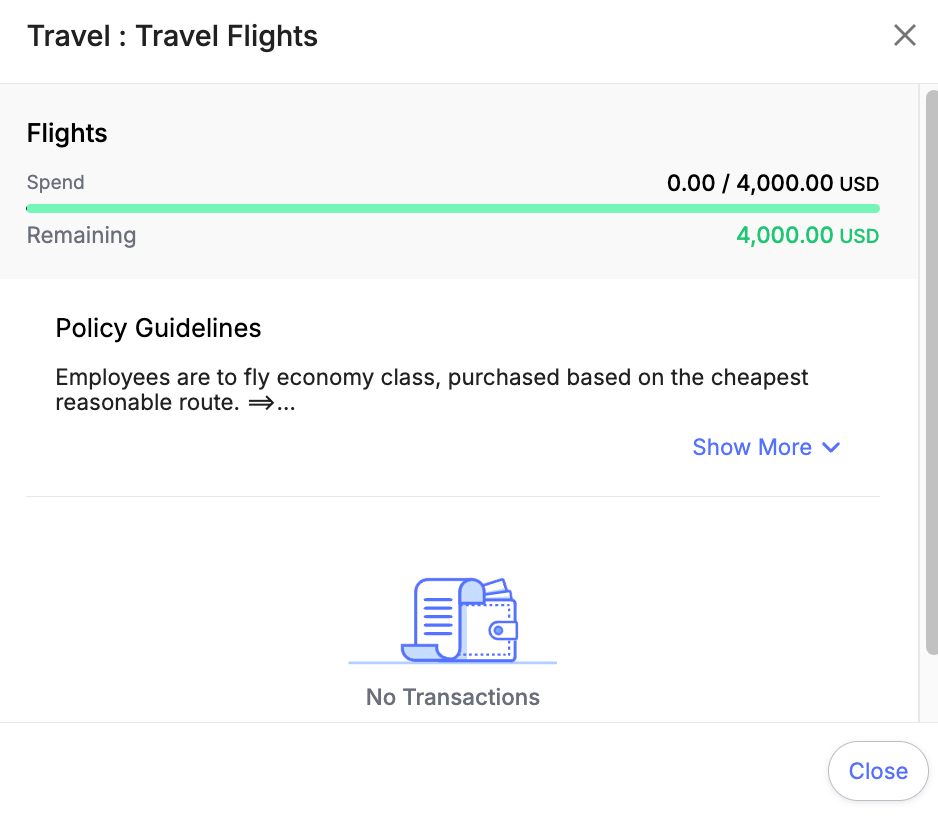The height and width of the screenshot is (818, 938).
Task: Click the receipt scroll in the illustration
Action: coord(441,620)
